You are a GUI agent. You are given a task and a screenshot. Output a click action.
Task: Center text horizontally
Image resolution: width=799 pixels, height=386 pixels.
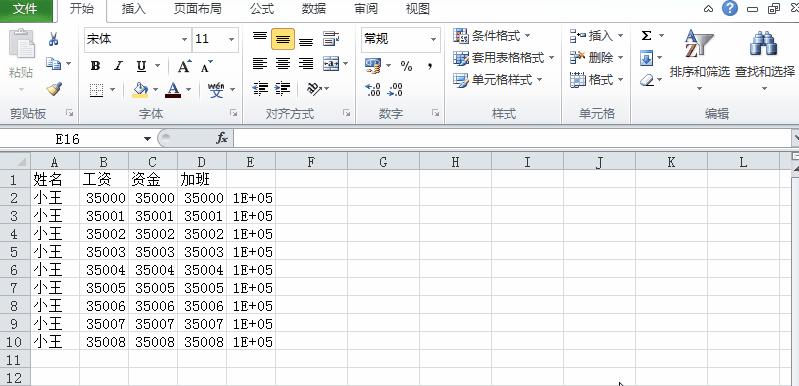(283, 64)
